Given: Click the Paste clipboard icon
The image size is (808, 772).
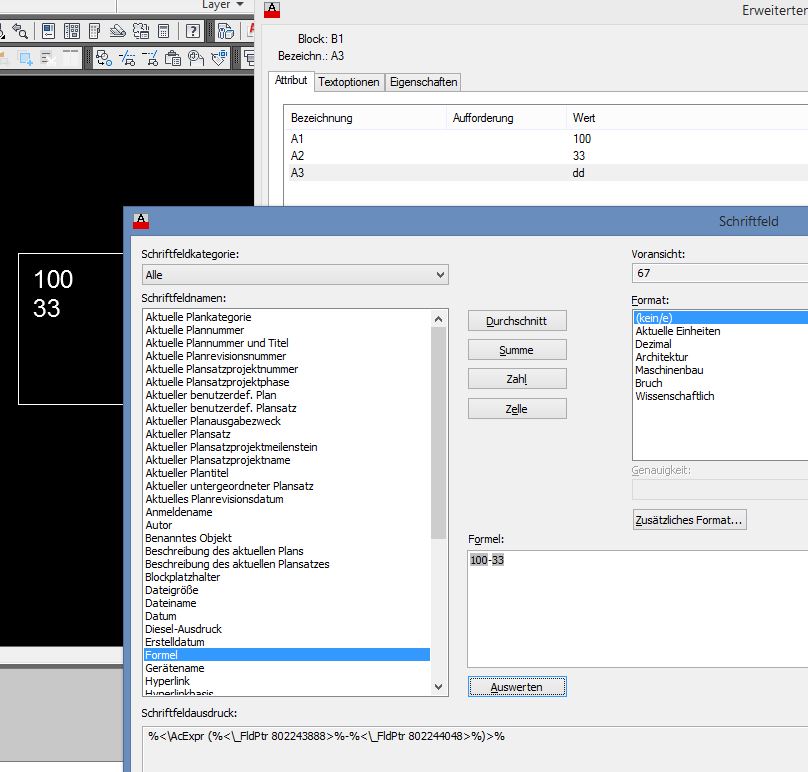Looking at the screenshot, I should [173, 60].
